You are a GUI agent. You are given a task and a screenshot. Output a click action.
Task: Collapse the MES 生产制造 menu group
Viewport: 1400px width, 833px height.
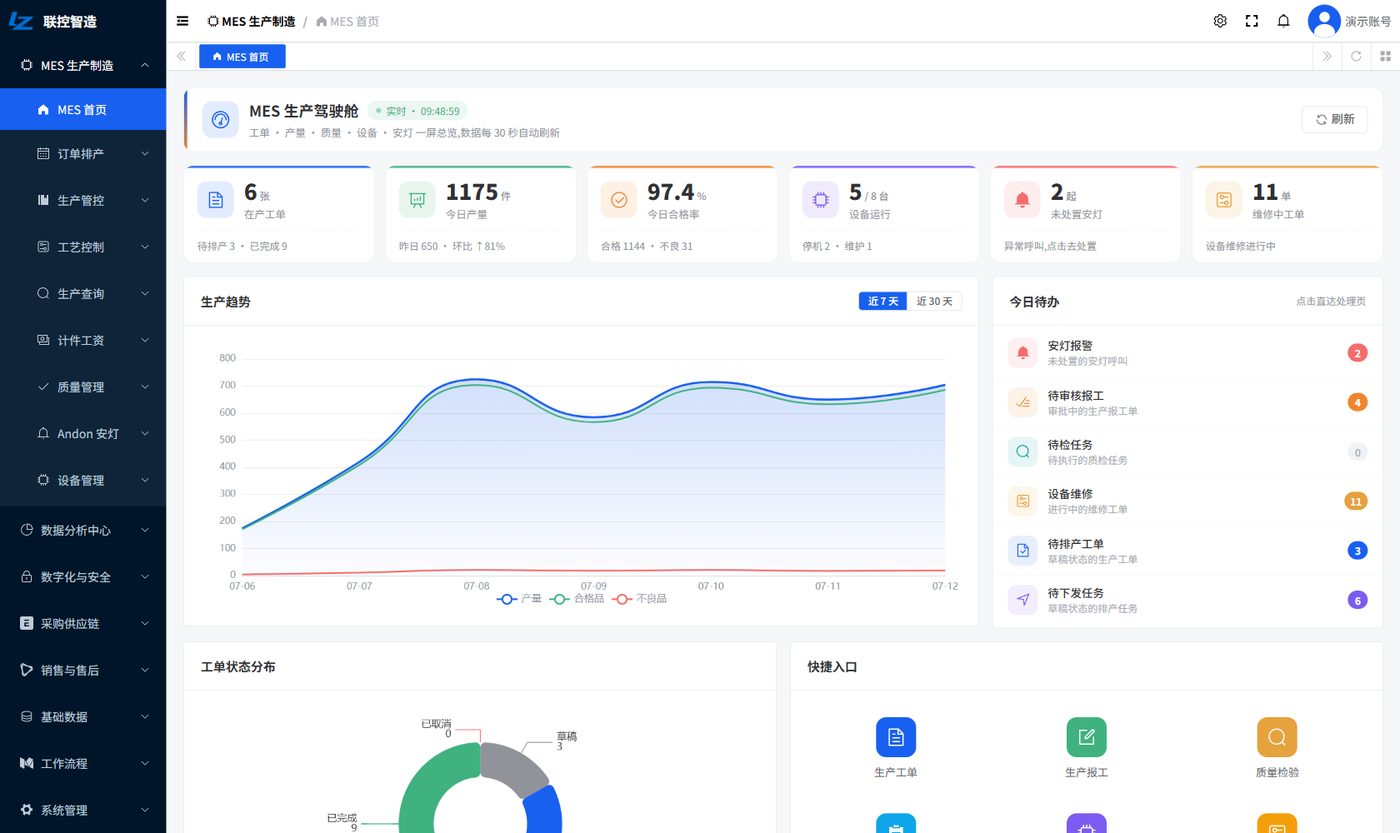83,65
